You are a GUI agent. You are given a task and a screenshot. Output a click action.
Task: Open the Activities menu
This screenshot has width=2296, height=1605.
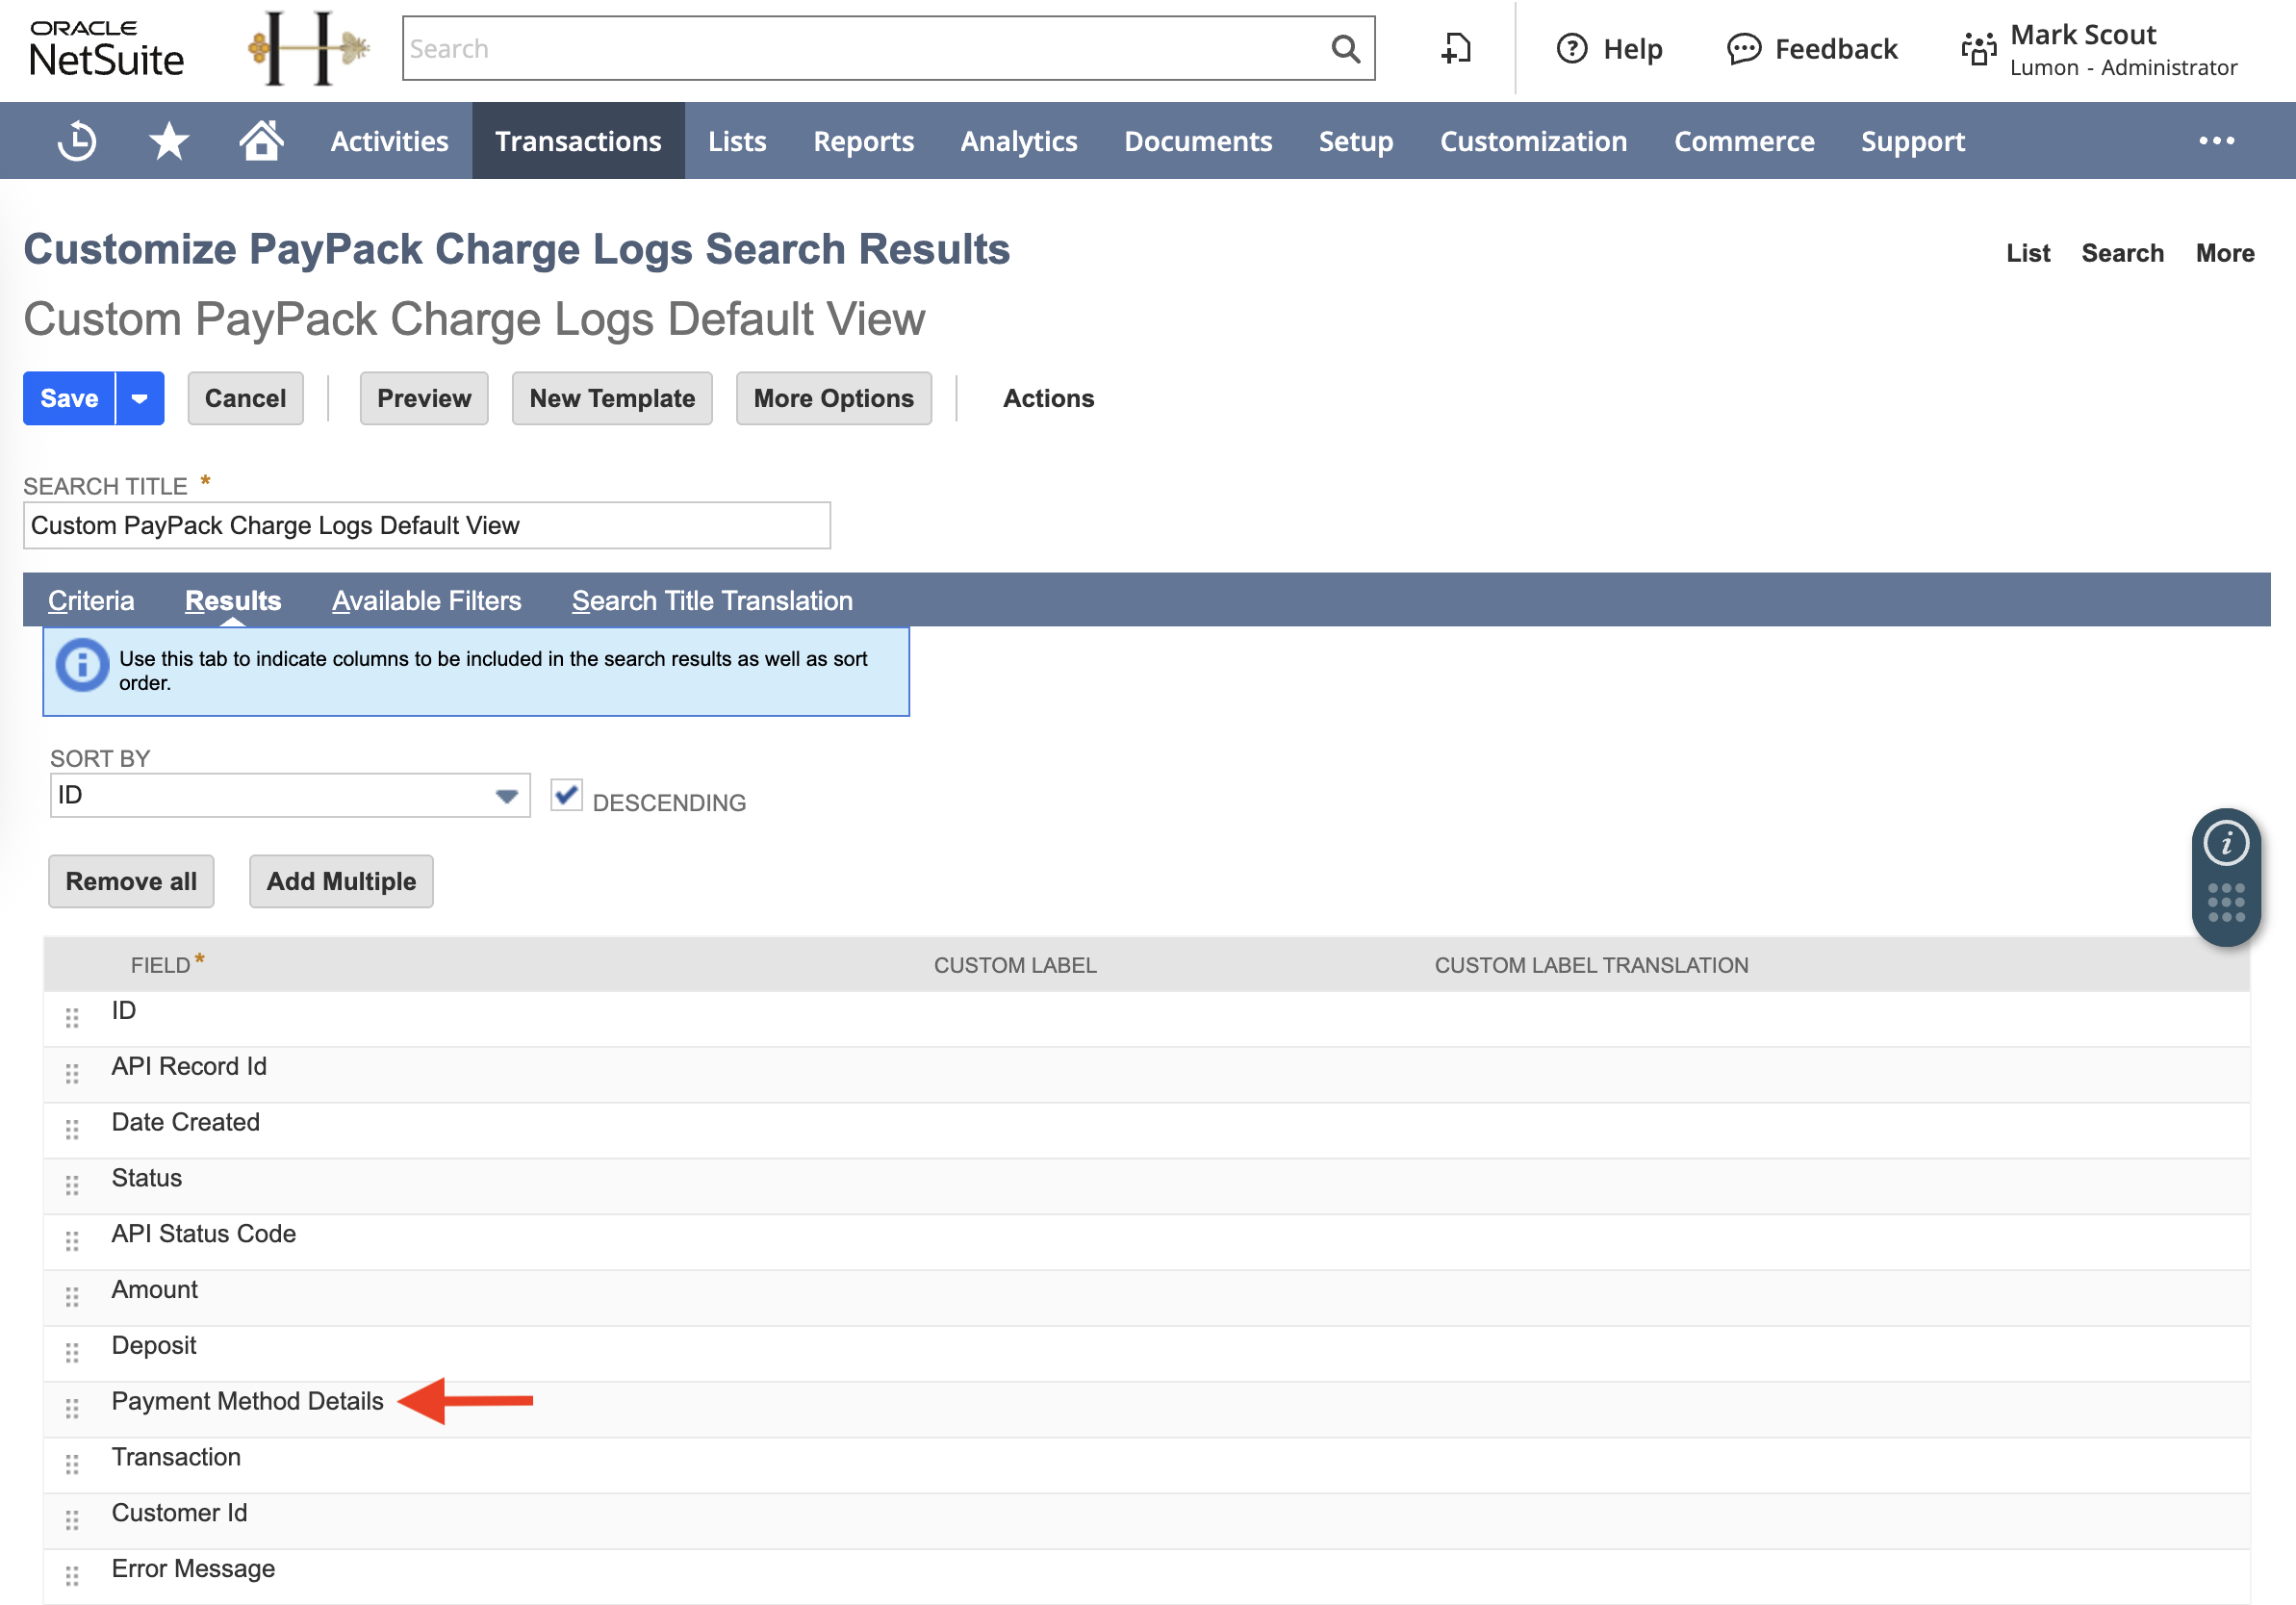[389, 141]
